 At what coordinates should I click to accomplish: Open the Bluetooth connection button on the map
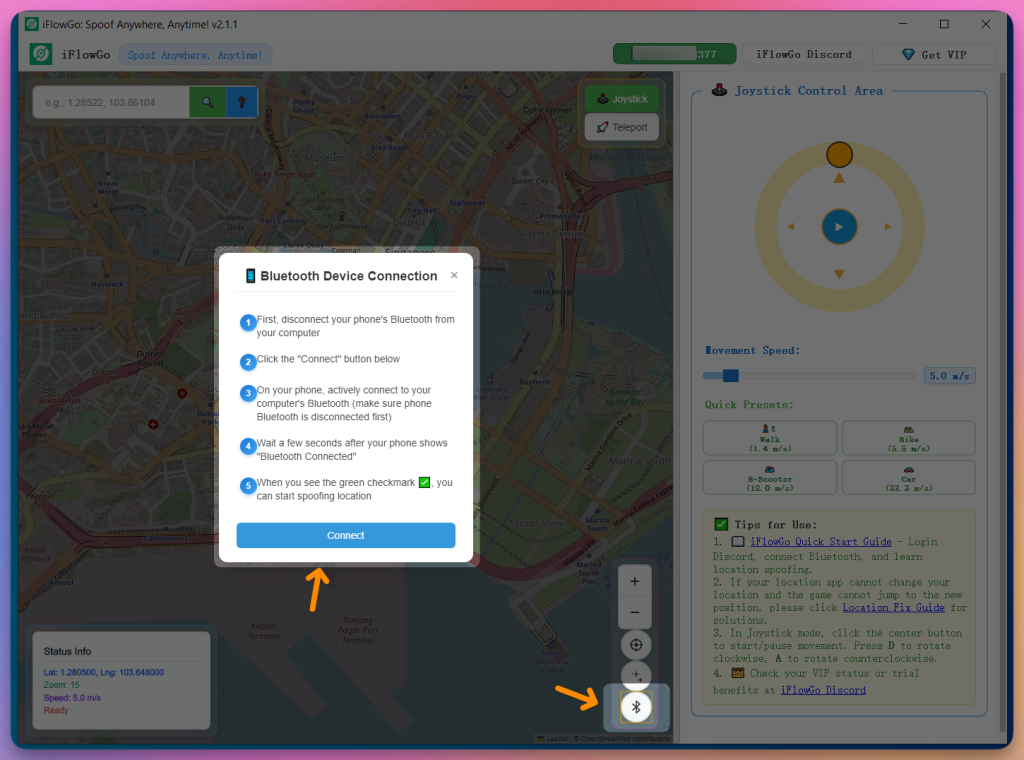[636, 707]
